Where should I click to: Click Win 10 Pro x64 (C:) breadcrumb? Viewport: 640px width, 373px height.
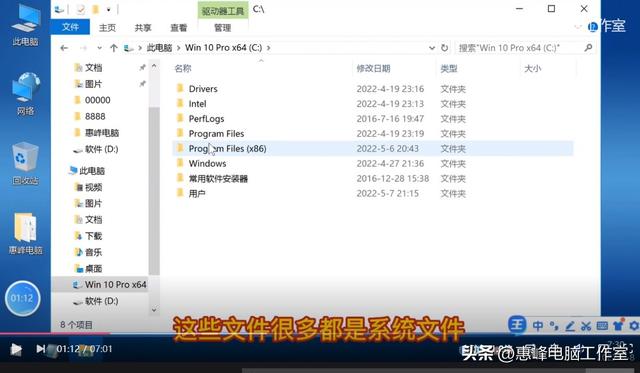[223, 48]
